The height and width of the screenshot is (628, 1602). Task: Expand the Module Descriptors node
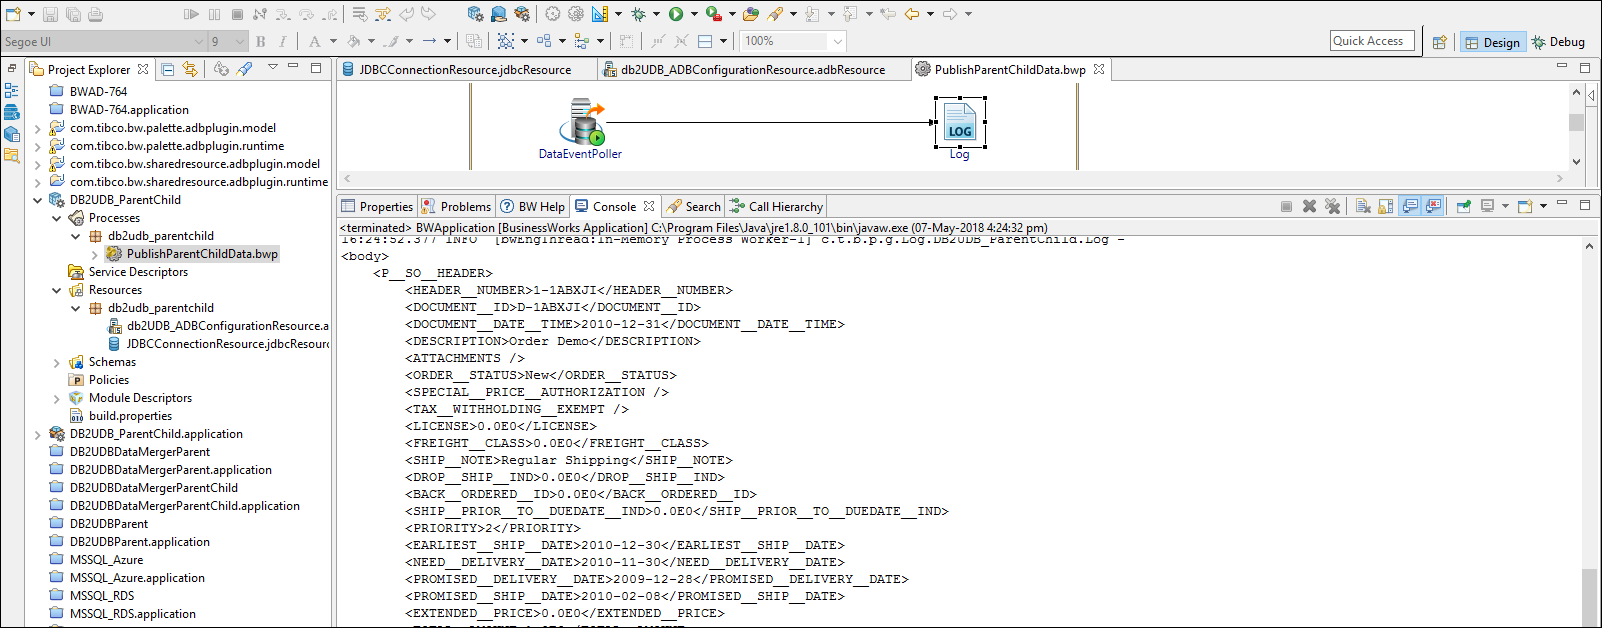pyautogui.click(x=57, y=398)
